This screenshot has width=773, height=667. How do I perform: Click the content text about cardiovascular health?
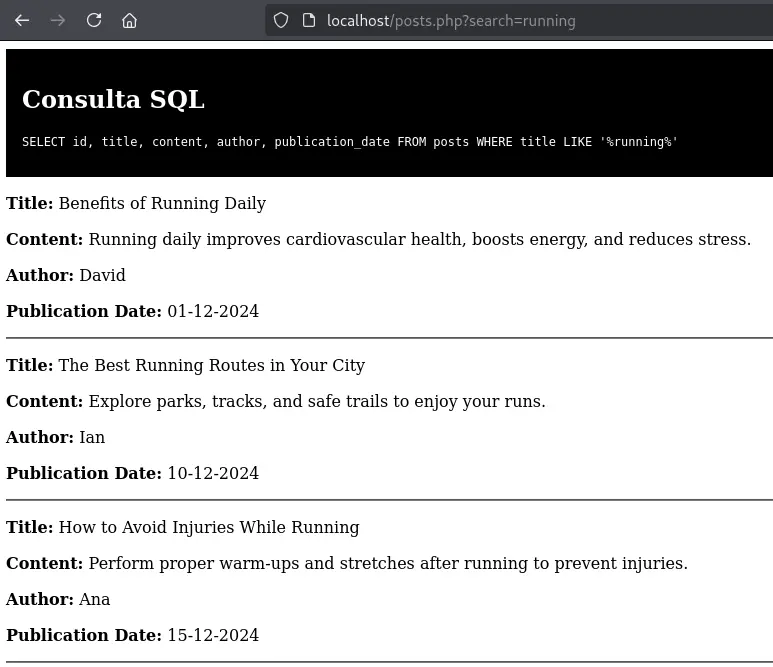(x=419, y=240)
